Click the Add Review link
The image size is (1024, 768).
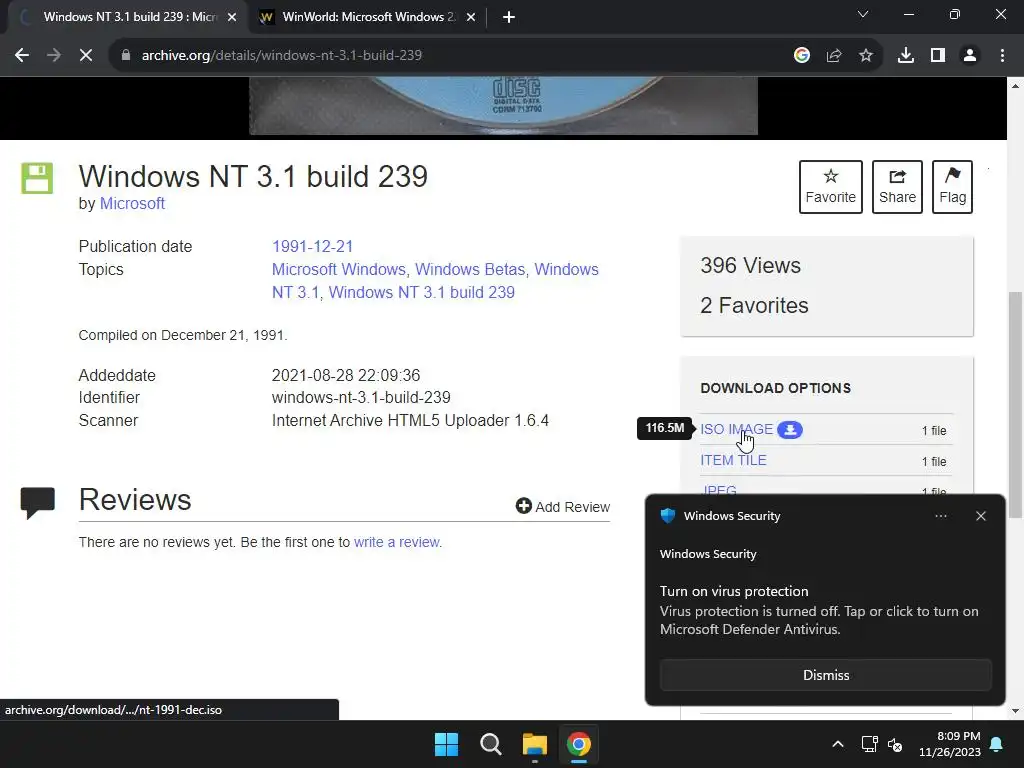pyautogui.click(x=563, y=507)
